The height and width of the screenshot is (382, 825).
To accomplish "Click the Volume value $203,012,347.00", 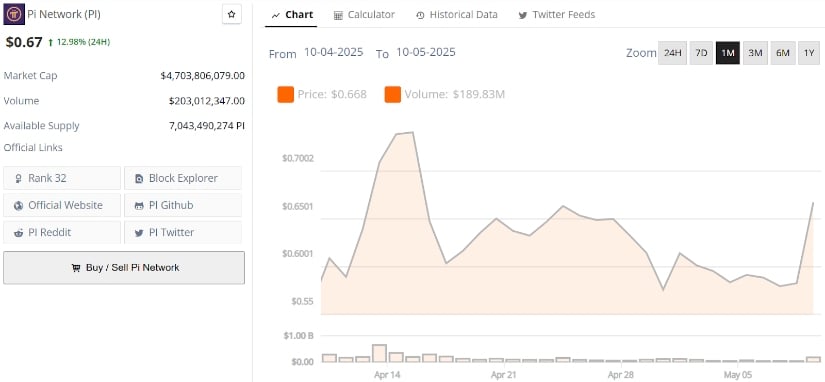I will pyautogui.click(x=207, y=101).
